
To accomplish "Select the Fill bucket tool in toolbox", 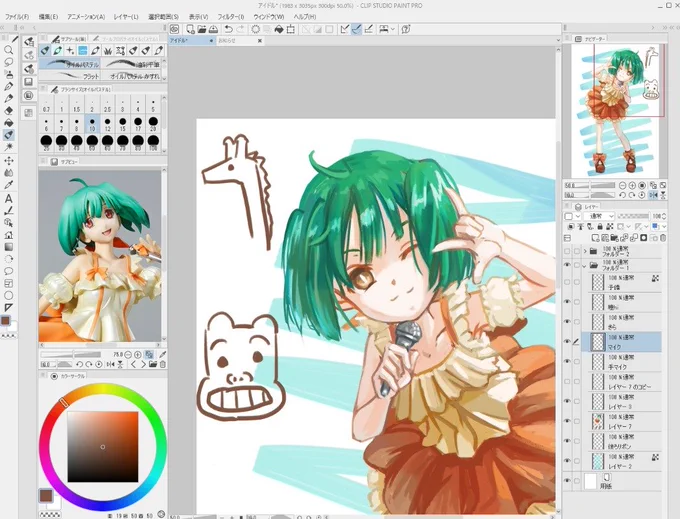I will (8, 123).
